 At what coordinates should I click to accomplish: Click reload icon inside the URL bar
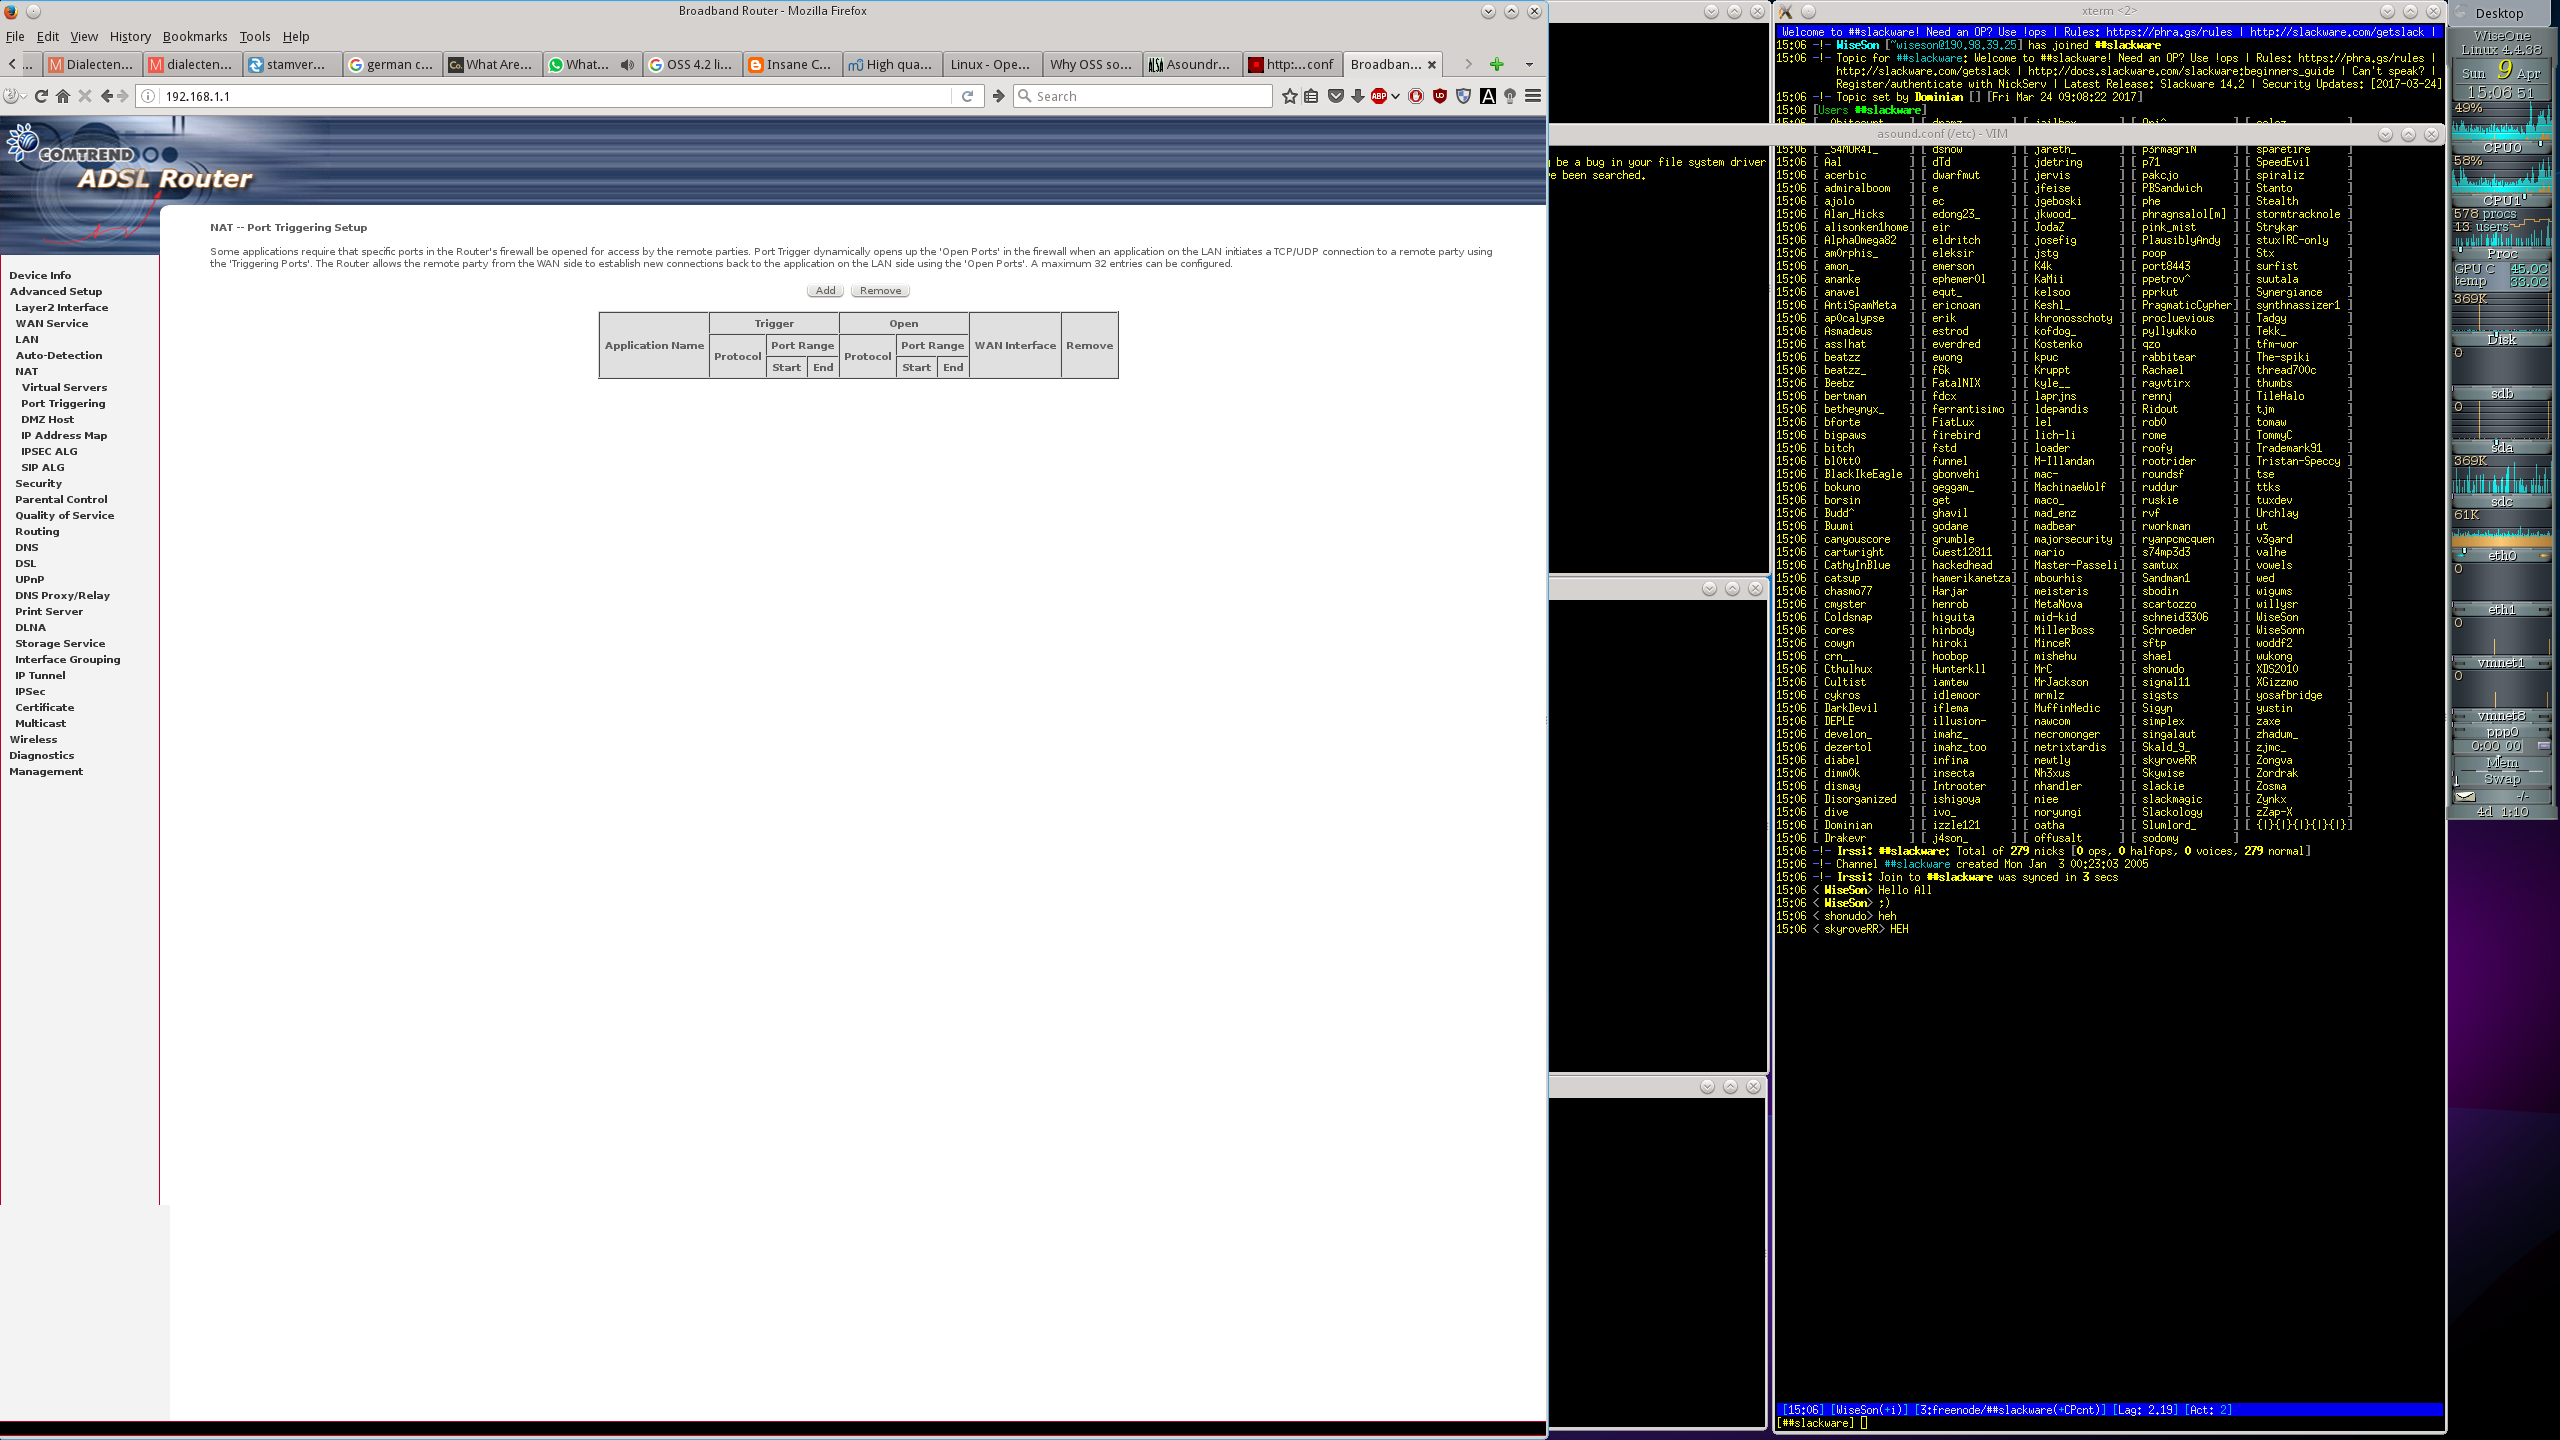coord(967,96)
